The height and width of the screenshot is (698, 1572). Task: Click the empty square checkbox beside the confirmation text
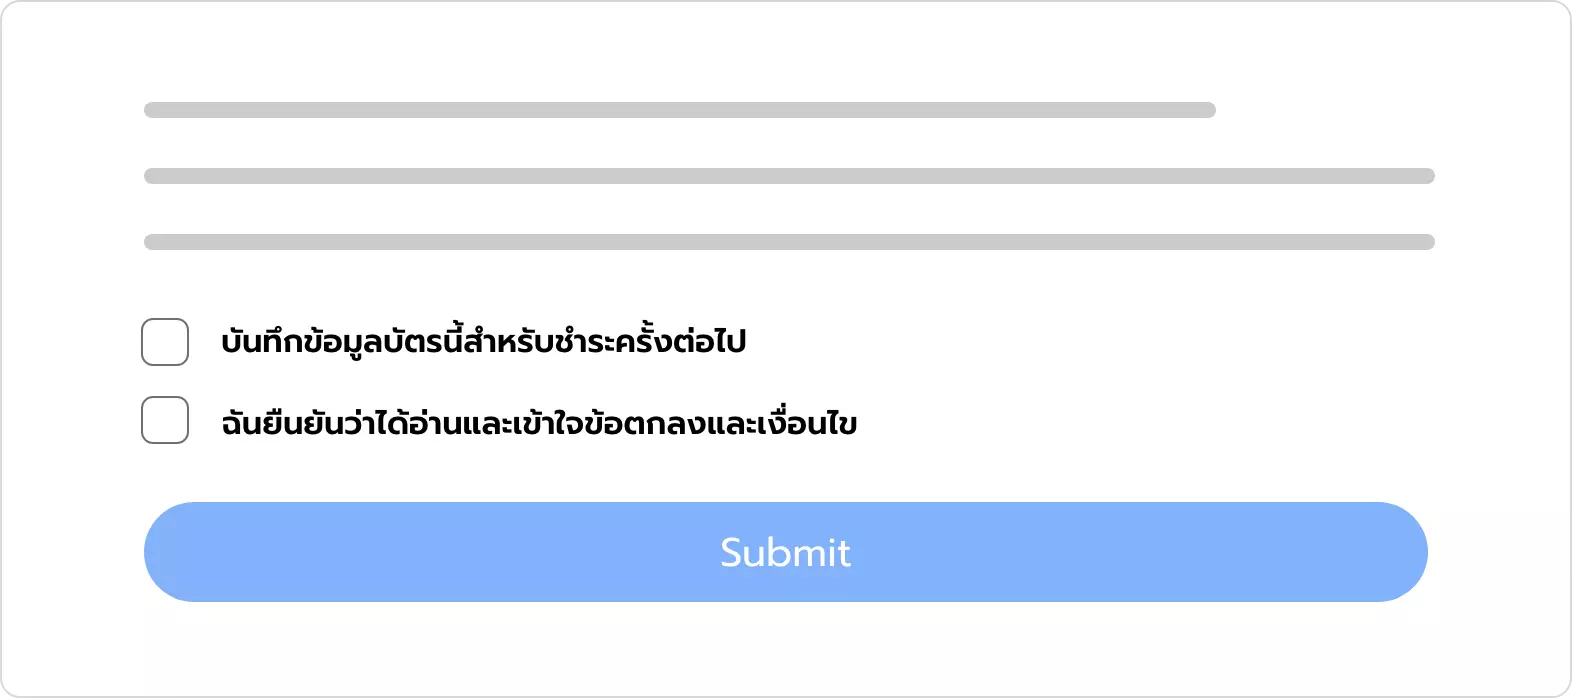point(164,420)
